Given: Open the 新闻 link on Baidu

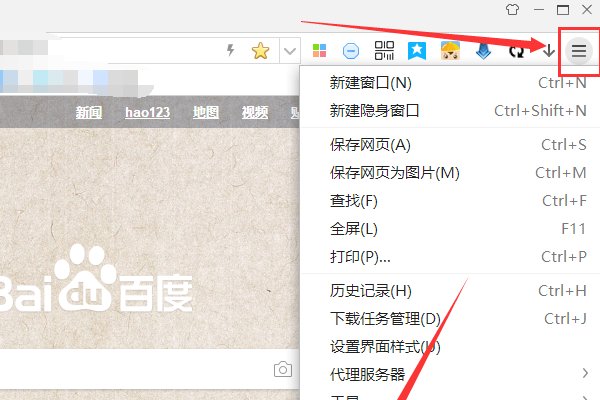Looking at the screenshot, I should [x=89, y=113].
